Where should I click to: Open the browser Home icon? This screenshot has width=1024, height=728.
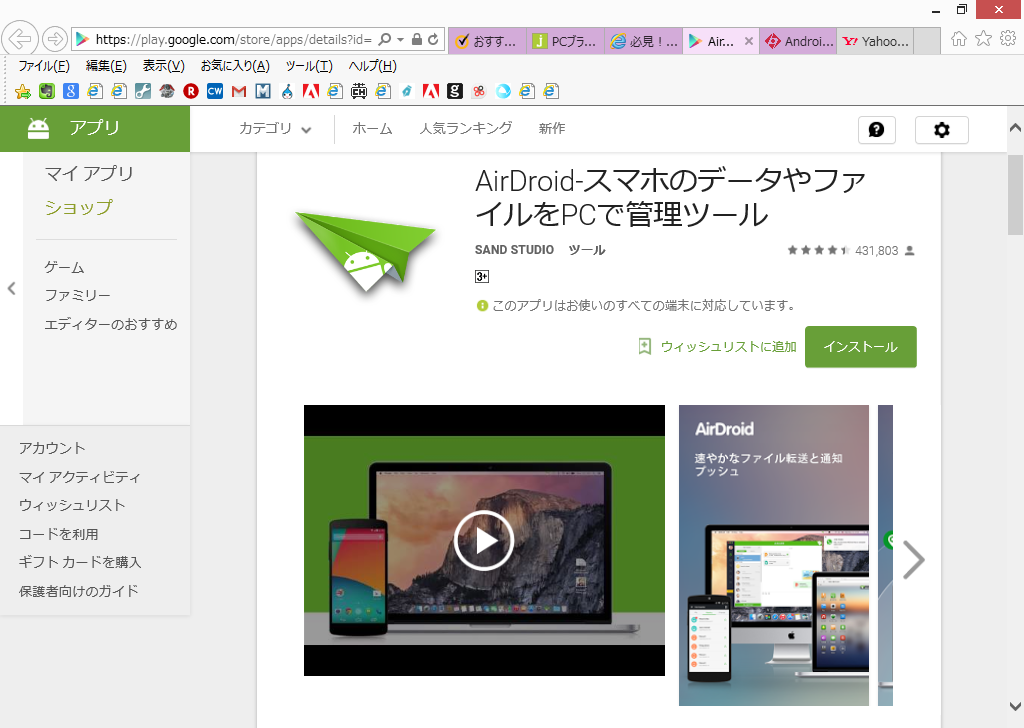(959, 39)
